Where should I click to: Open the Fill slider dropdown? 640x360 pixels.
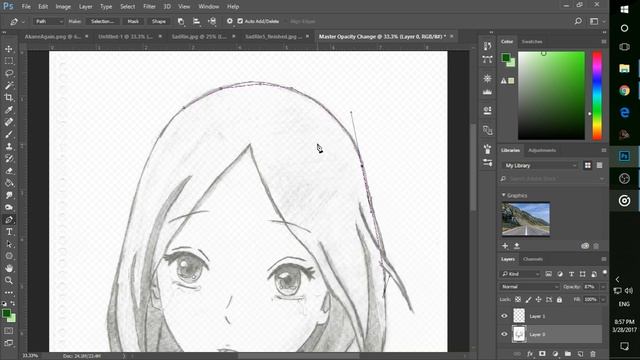click(x=603, y=300)
